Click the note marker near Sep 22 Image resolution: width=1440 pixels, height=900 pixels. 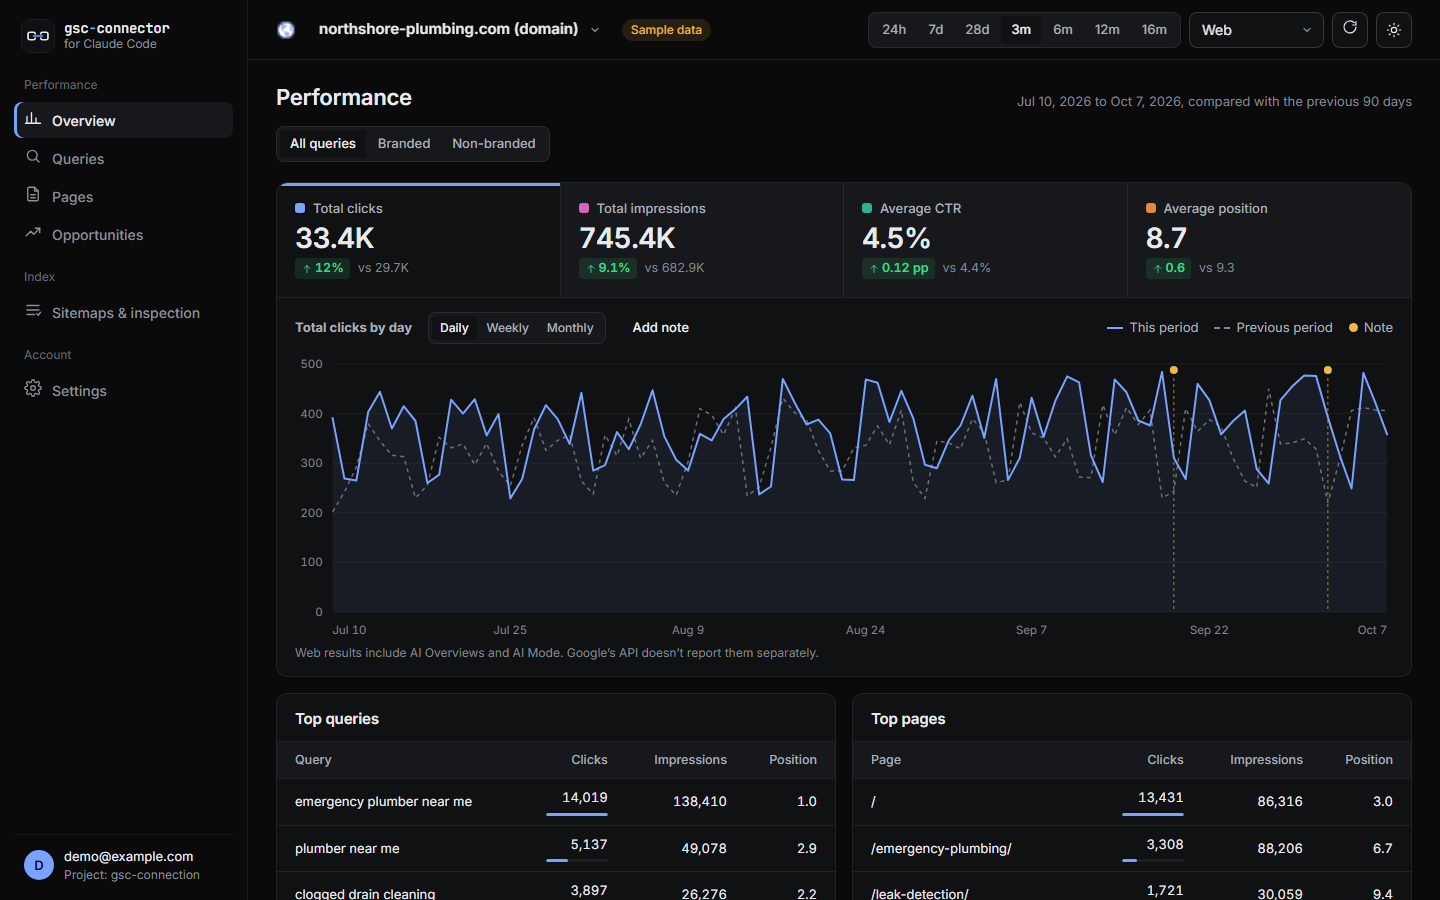1174,370
